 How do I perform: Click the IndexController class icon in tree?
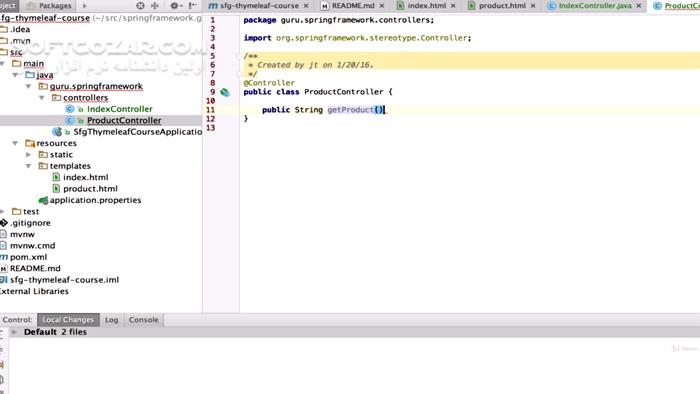(70, 109)
